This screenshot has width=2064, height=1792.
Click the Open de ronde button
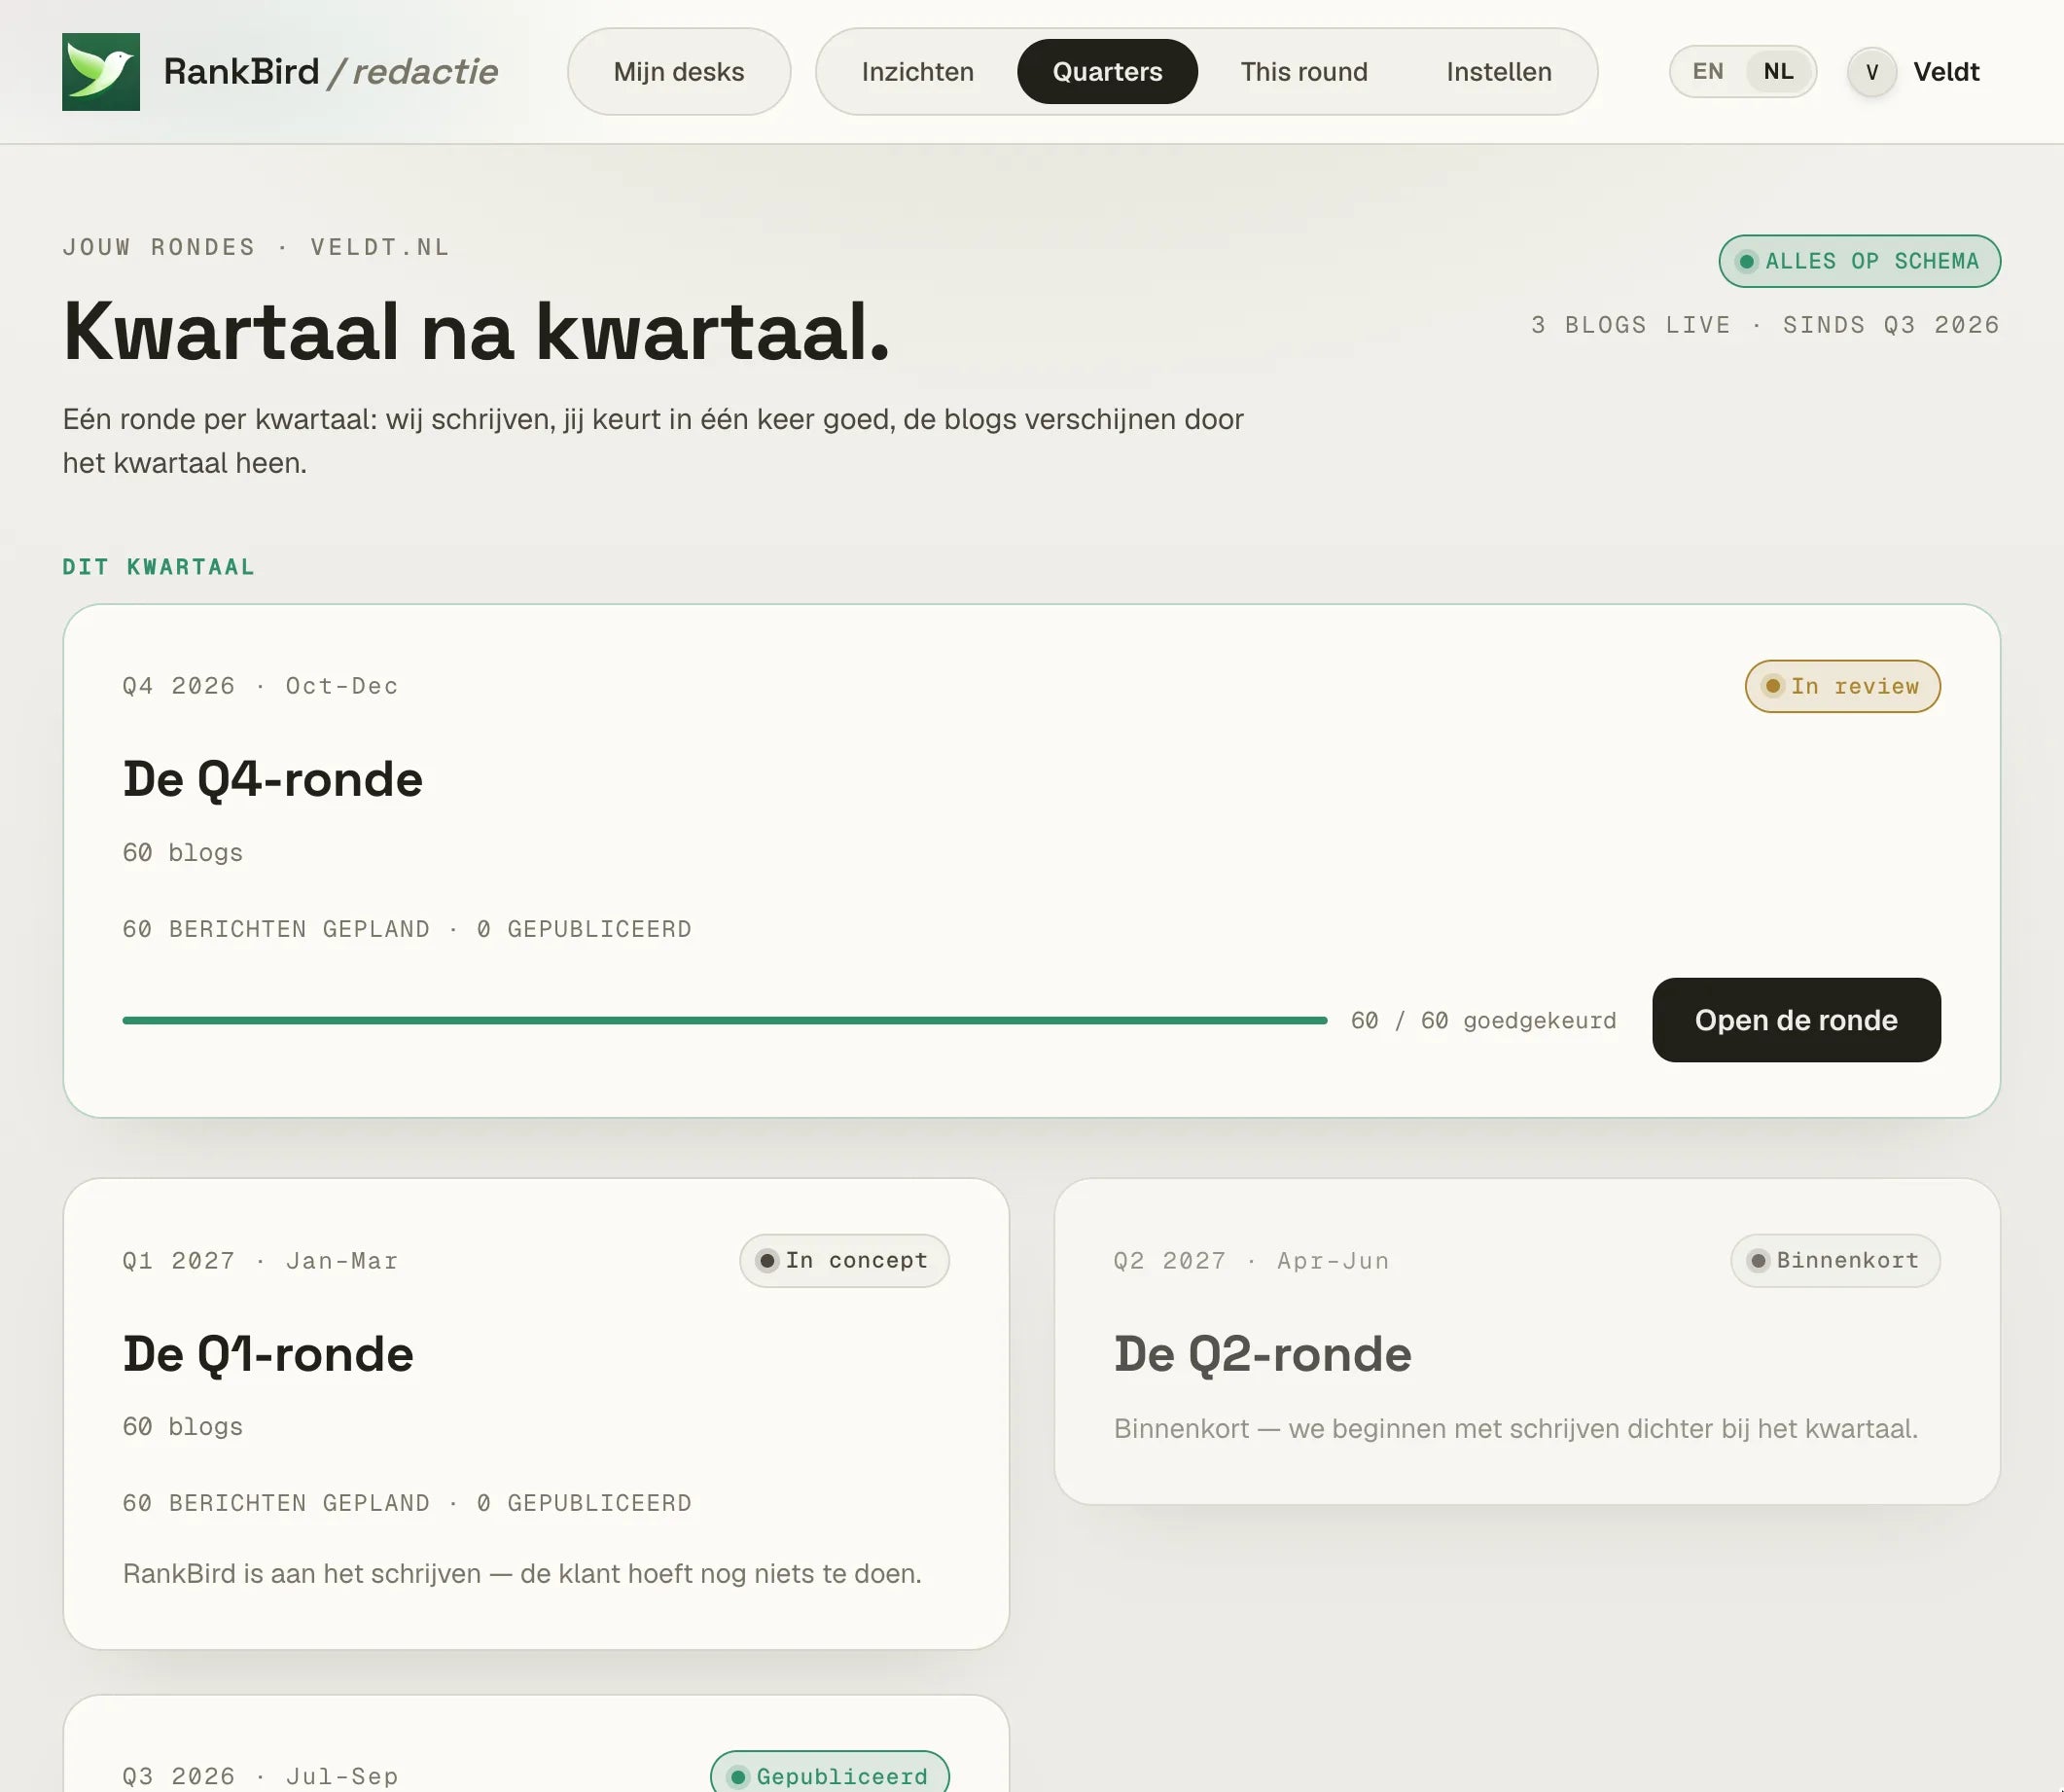tap(1796, 1020)
